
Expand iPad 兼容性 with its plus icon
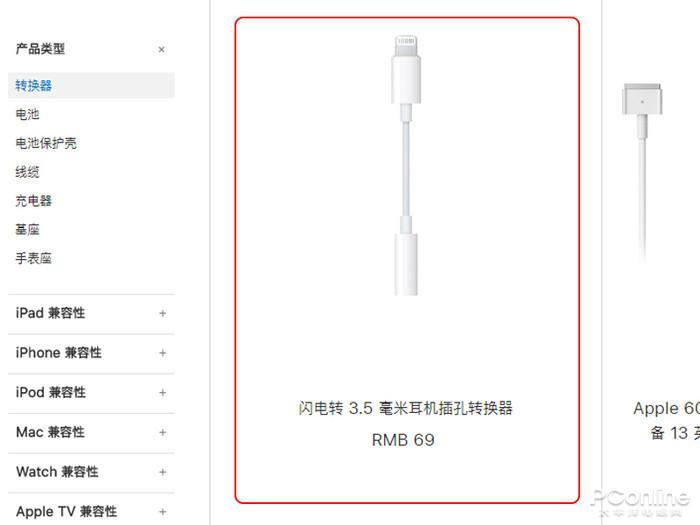click(162, 313)
